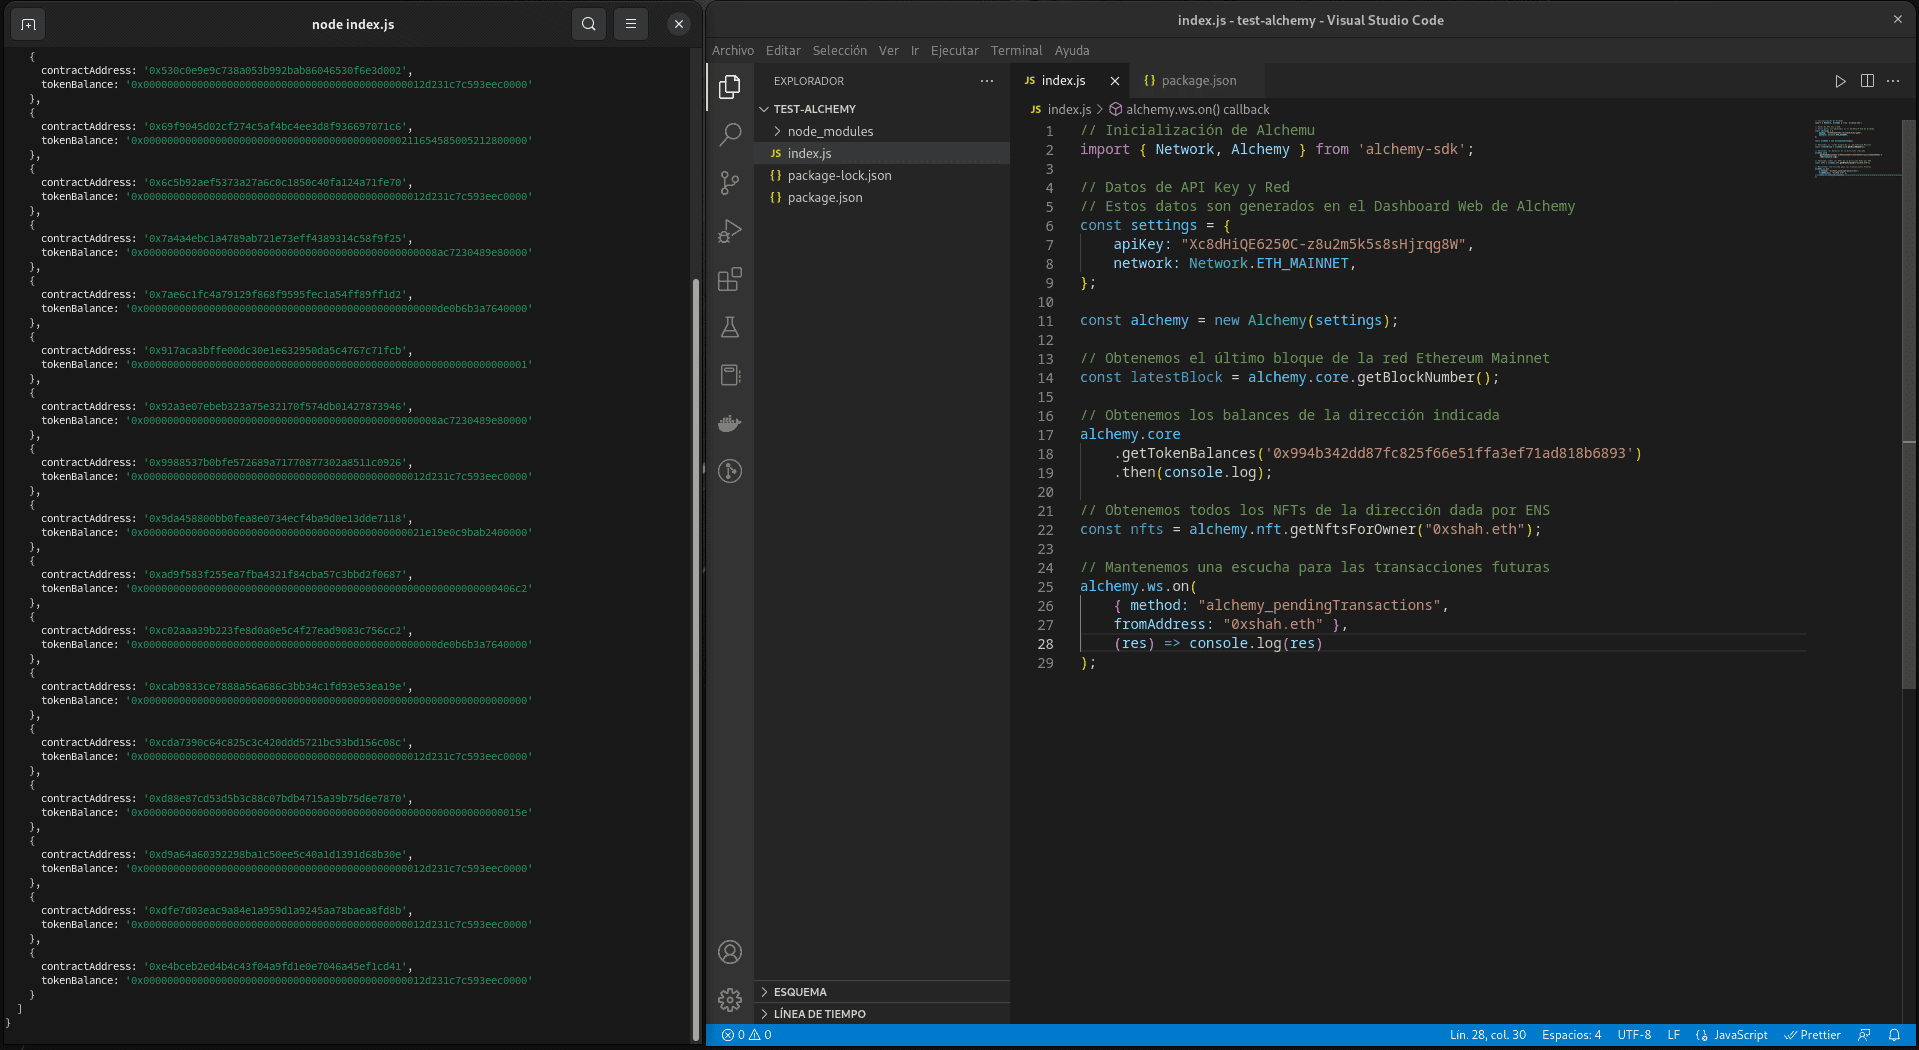Open the Ir menu
The image size is (1919, 1050).
914,50
